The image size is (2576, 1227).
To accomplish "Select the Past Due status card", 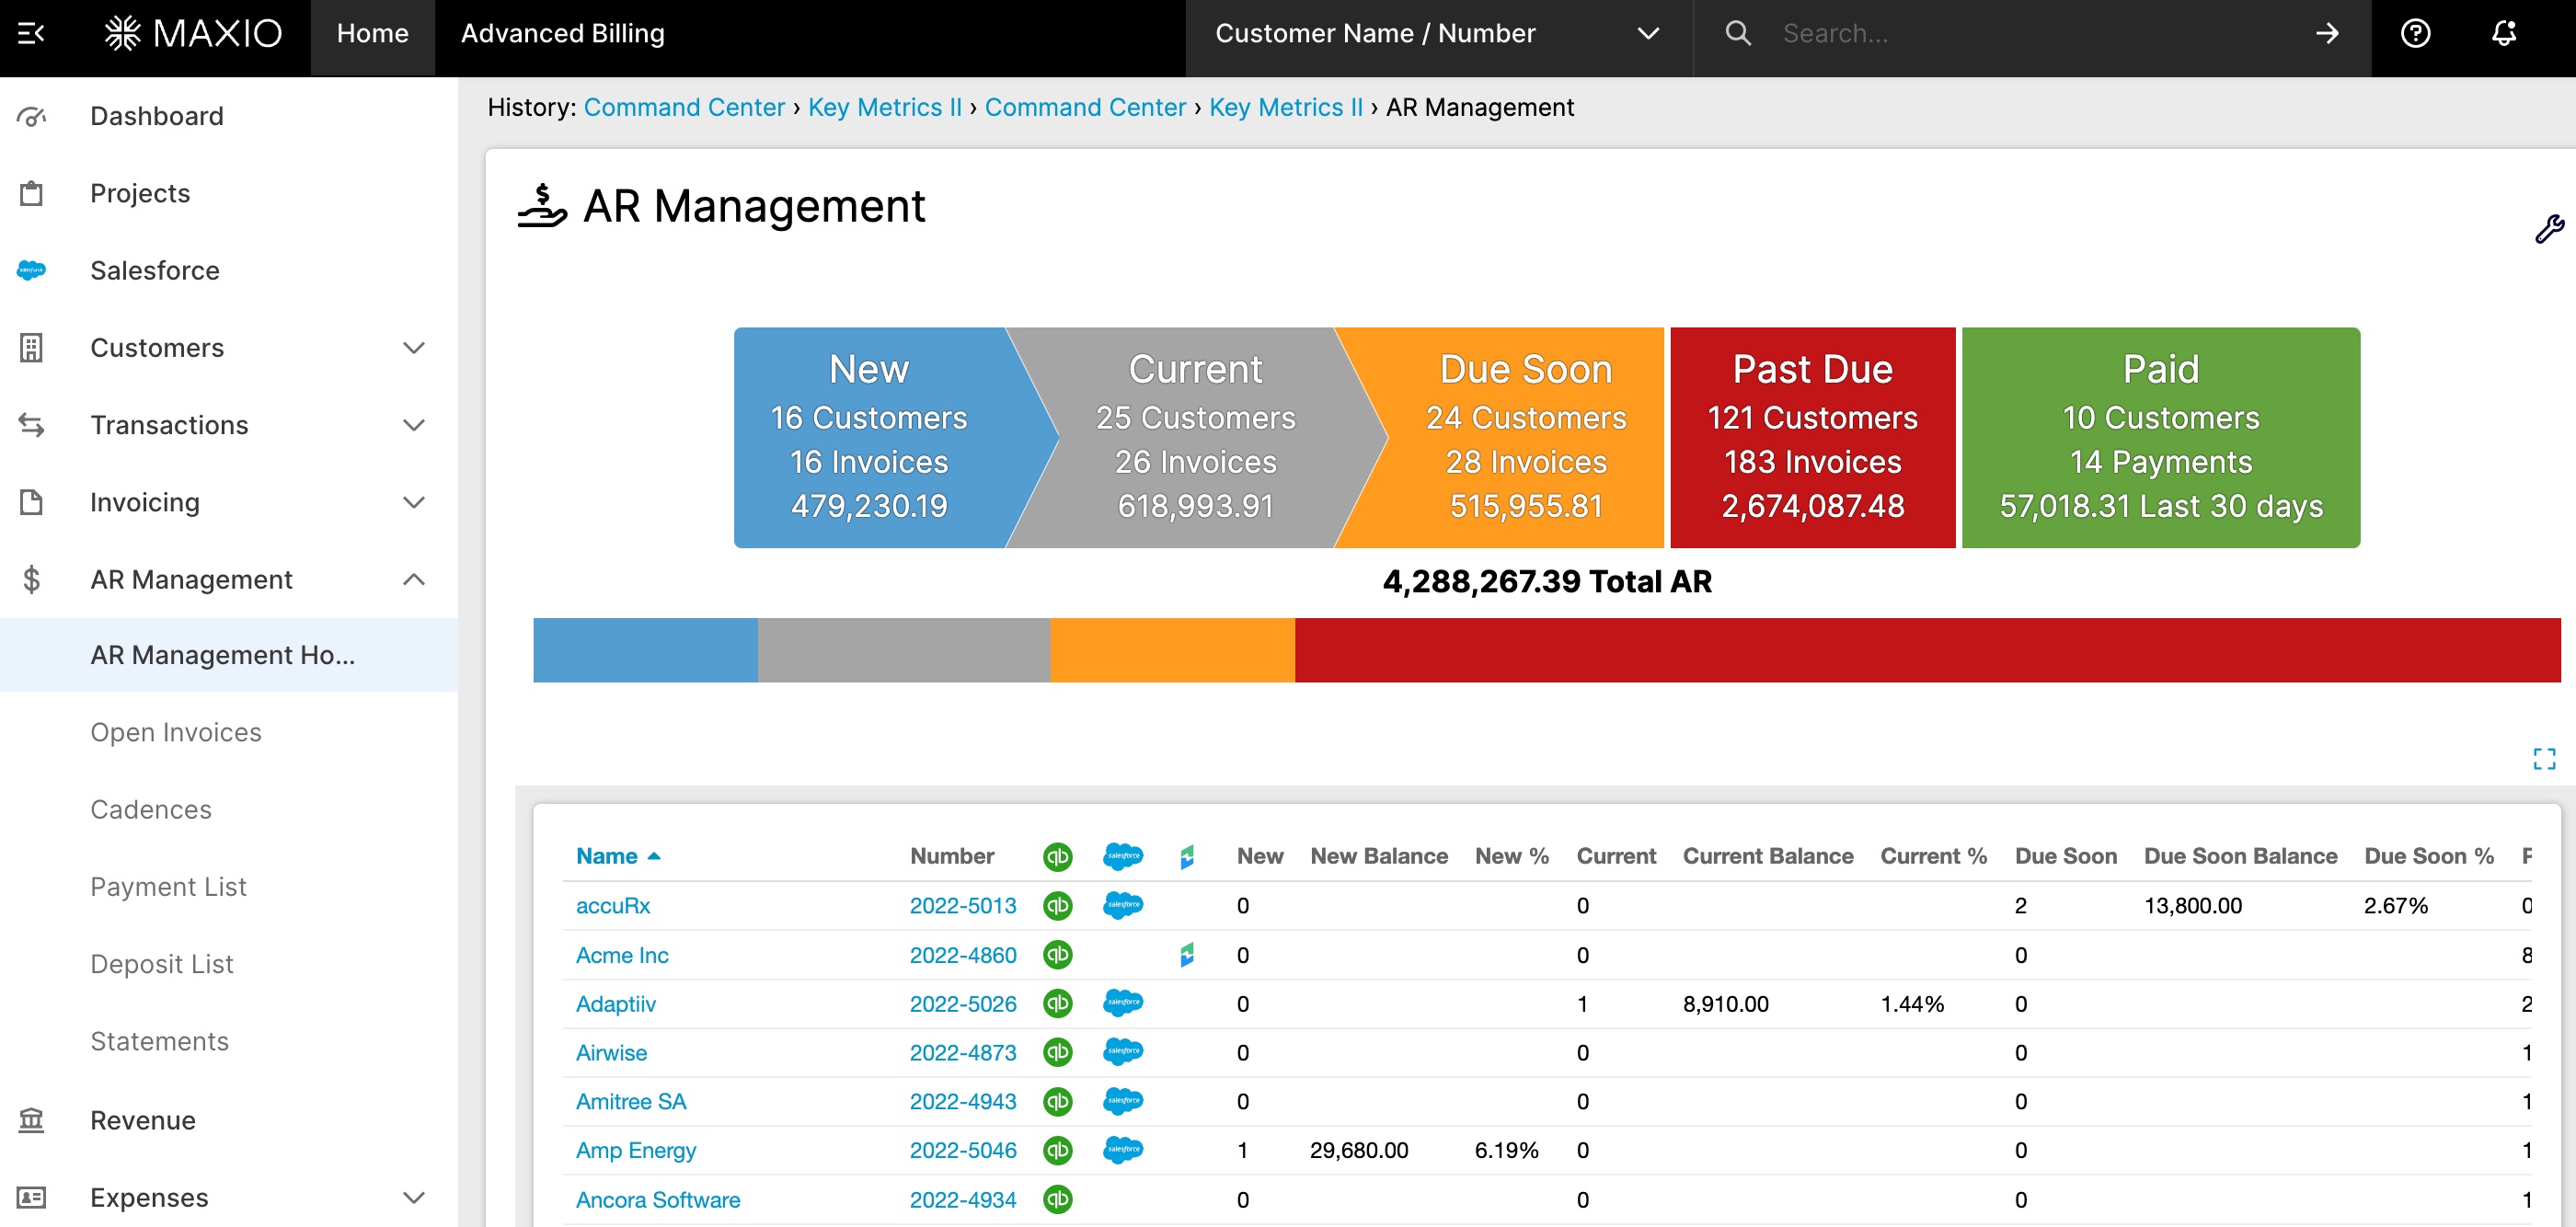I will 1811,437.
